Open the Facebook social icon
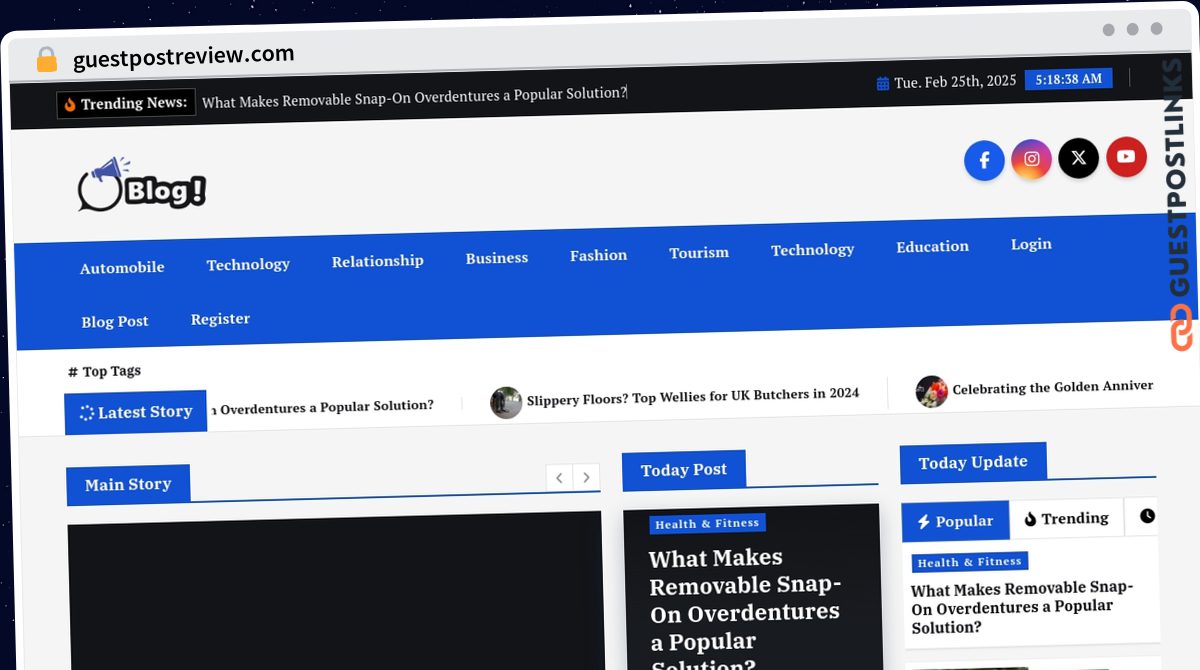This screenshot has width=1200, height=670. click(984, 160)
